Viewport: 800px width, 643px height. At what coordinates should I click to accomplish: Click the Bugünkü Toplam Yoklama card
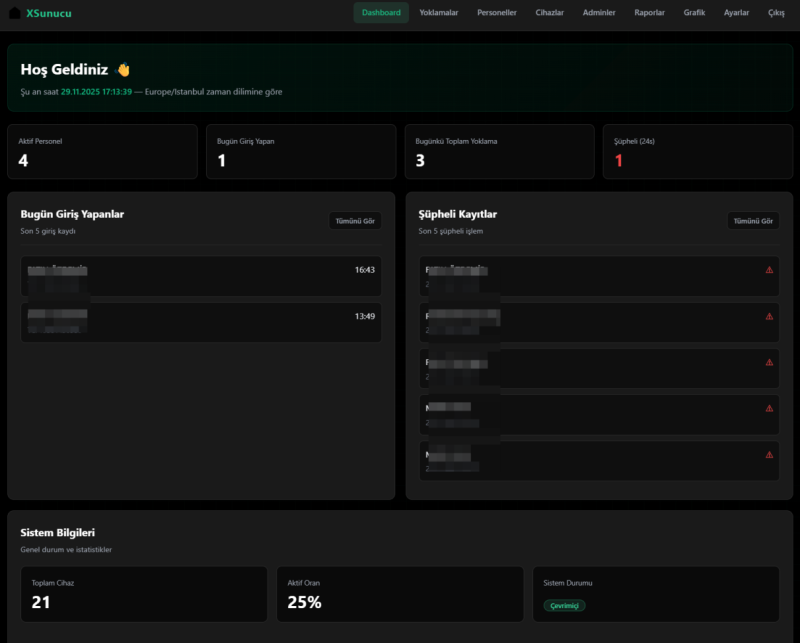pos(499,152)
